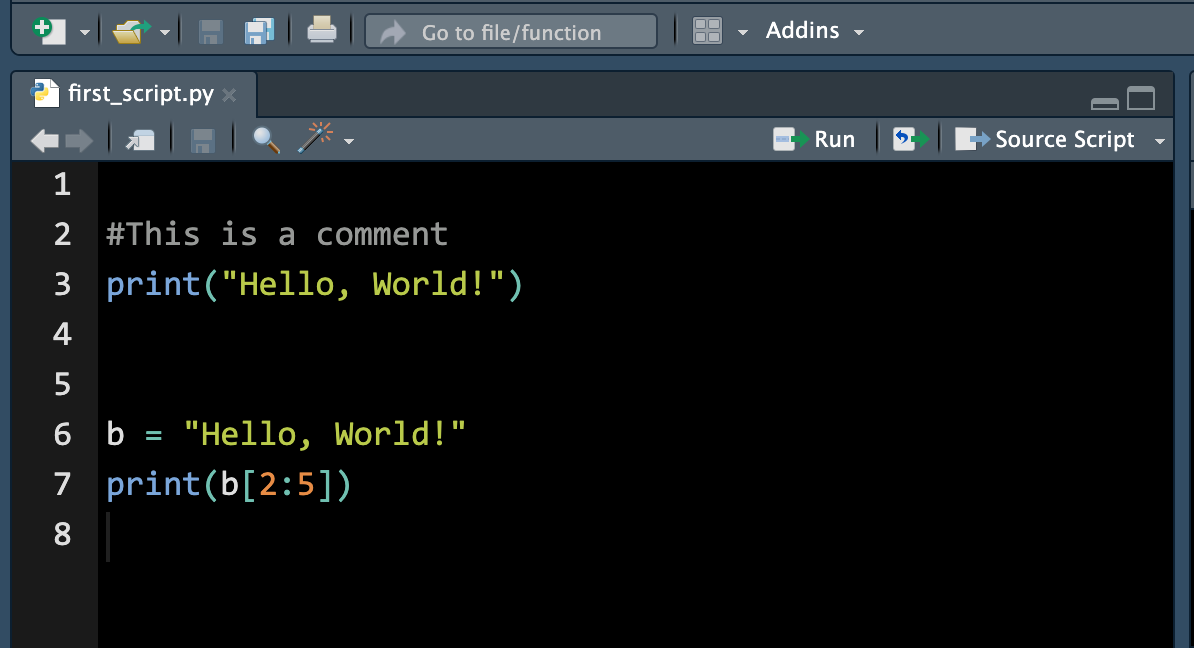Run the current line of code

[815, 138]
